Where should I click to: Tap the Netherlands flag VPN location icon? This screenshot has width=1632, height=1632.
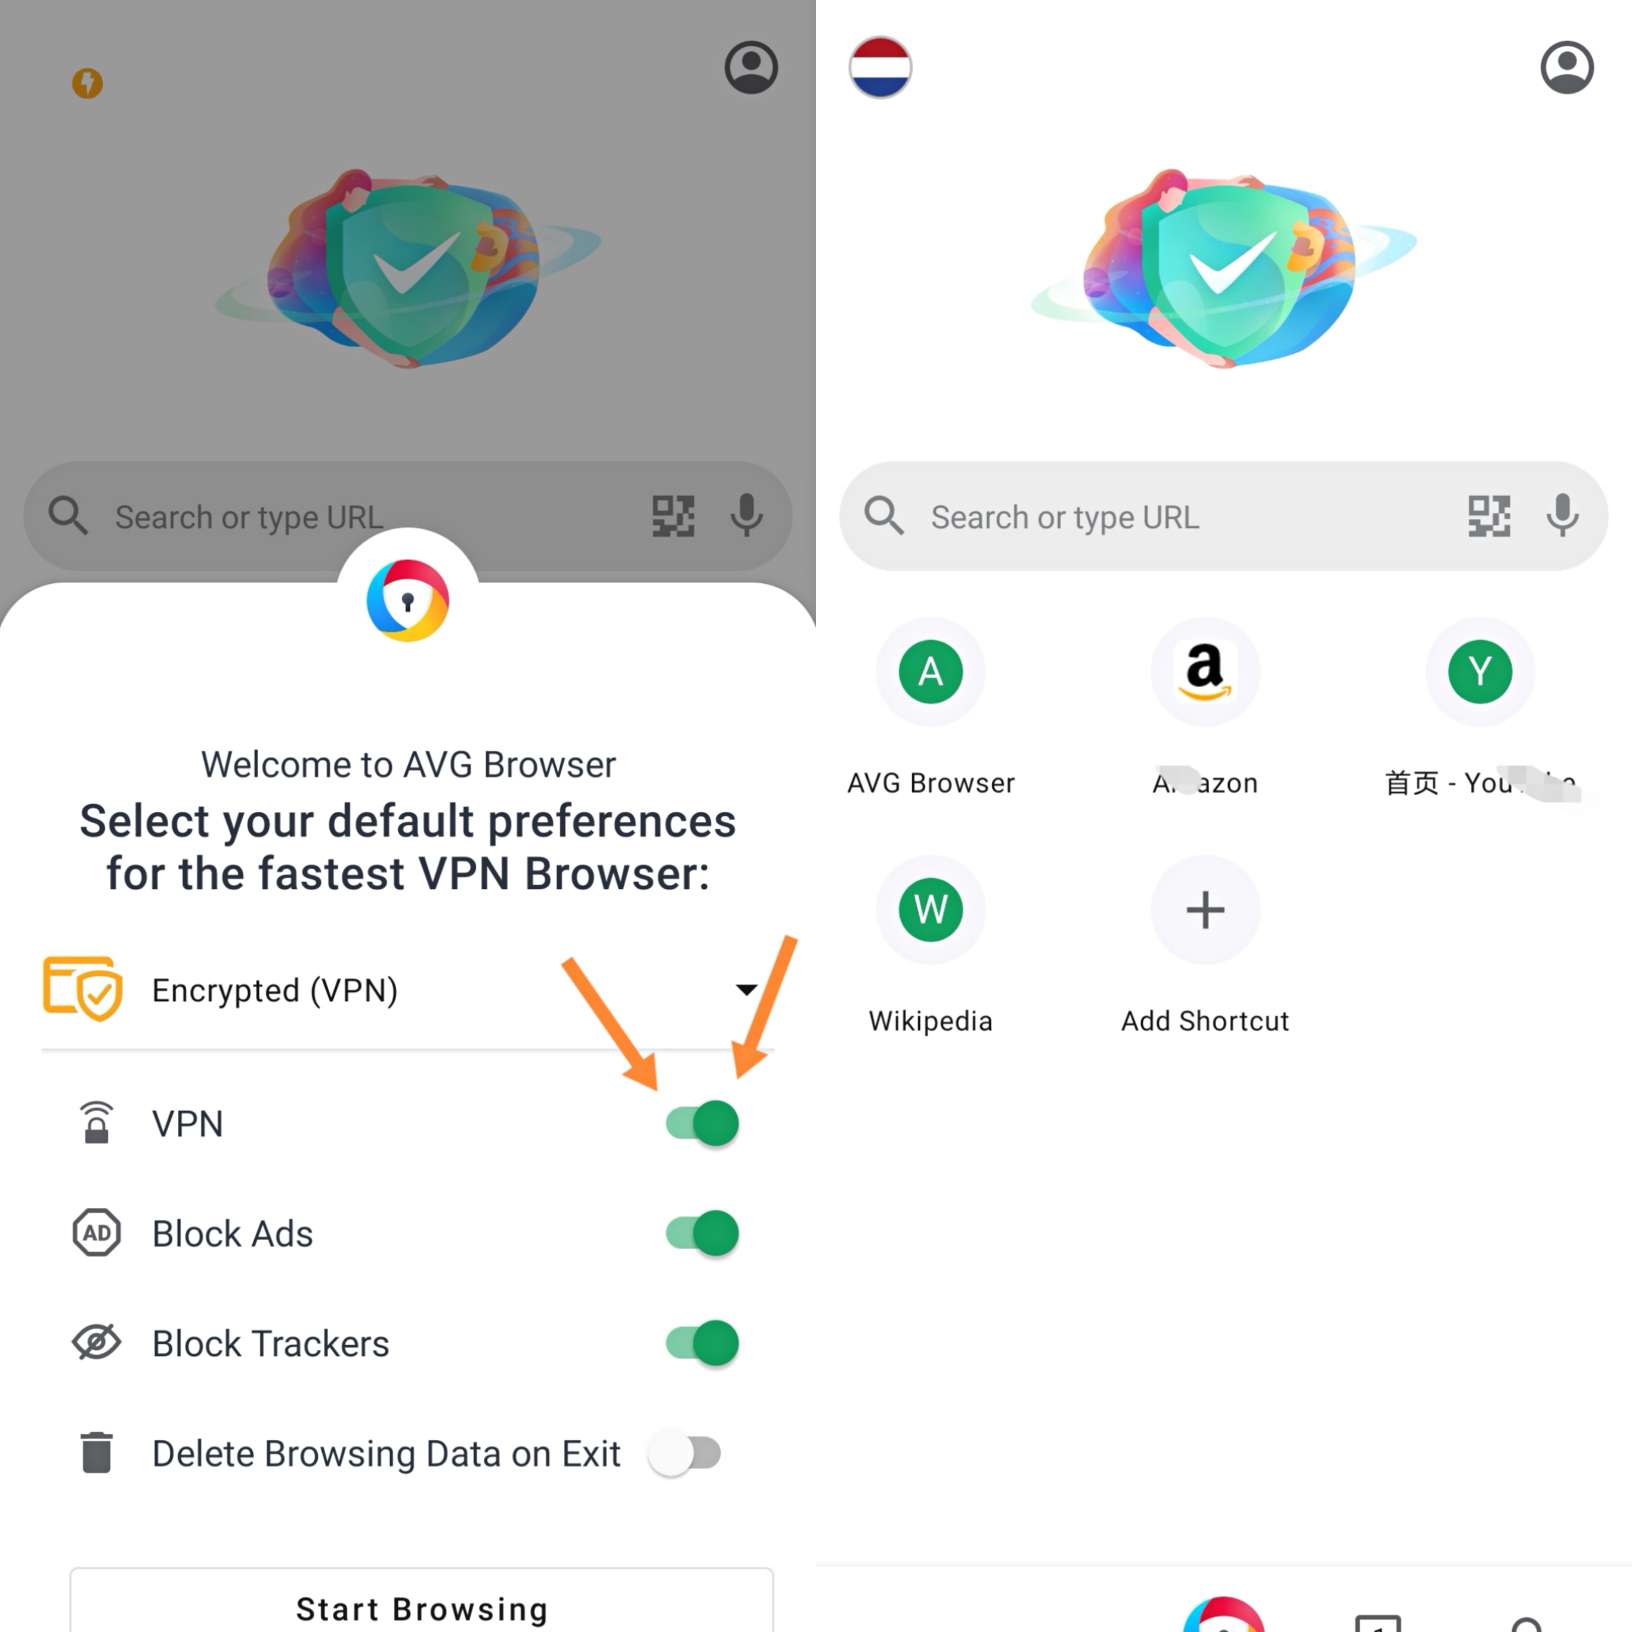click(880, 68)
